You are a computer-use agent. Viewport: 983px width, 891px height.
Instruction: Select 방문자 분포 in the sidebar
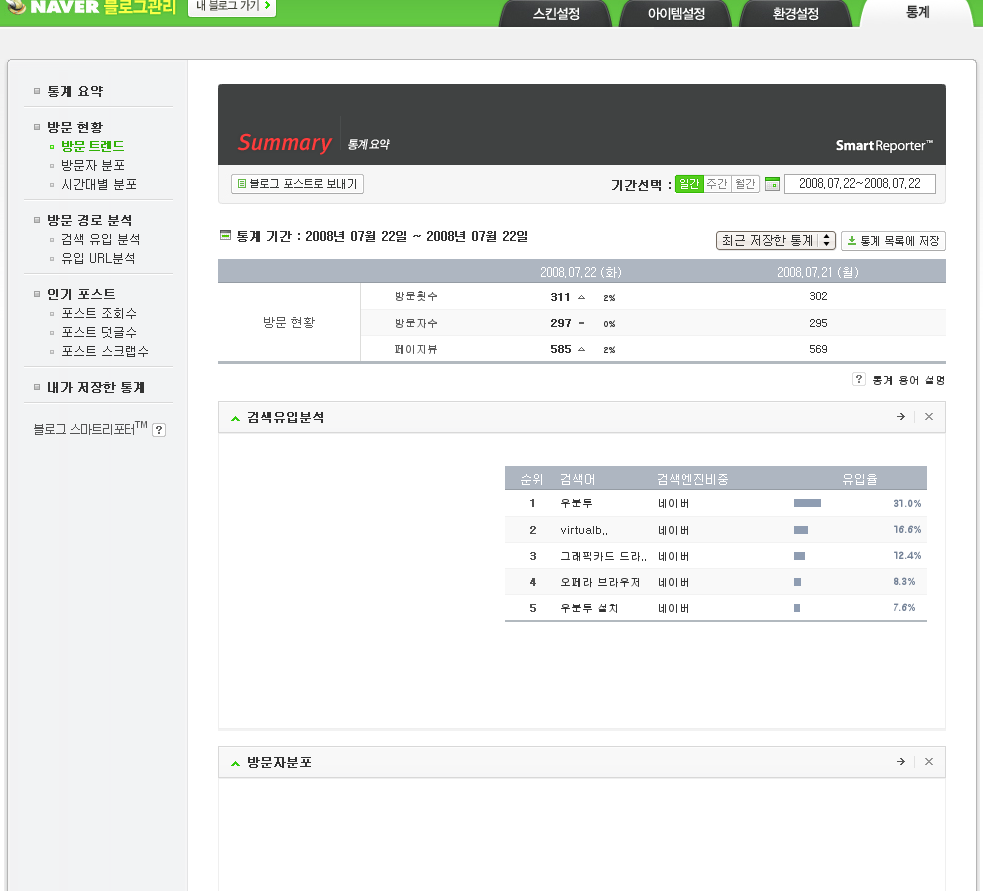(x=93, y=166)
